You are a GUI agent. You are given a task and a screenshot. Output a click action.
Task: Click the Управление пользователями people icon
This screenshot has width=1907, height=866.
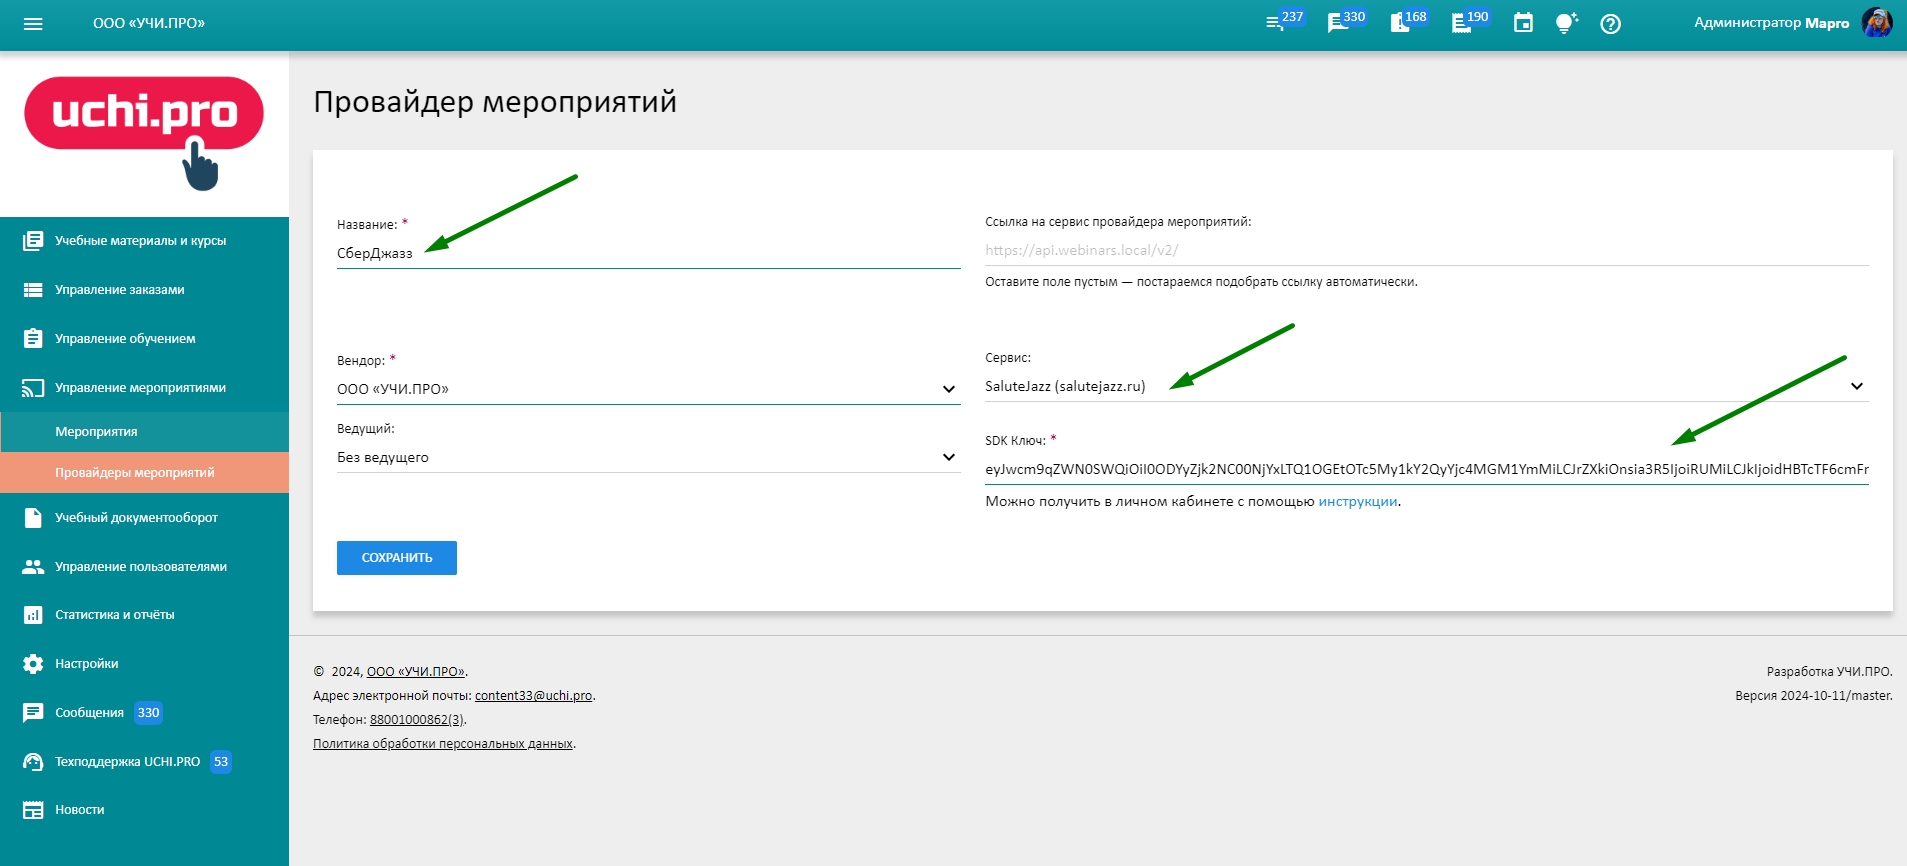click(x=33, y=567)
